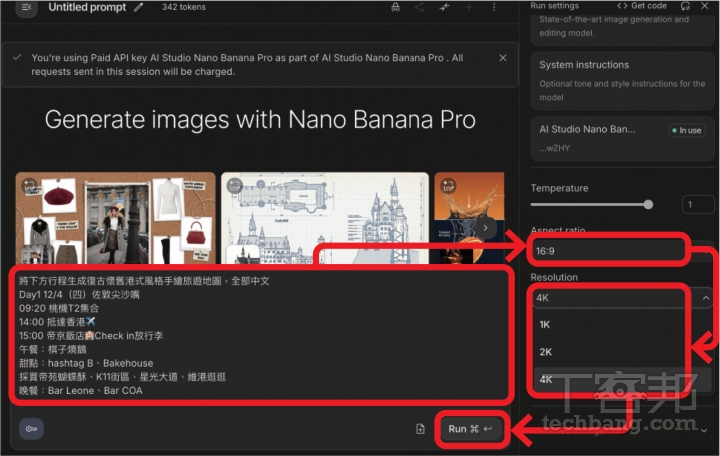
Task: Click the Resolution dropdown chevron arrow
Action: click(x=706, y=298)
